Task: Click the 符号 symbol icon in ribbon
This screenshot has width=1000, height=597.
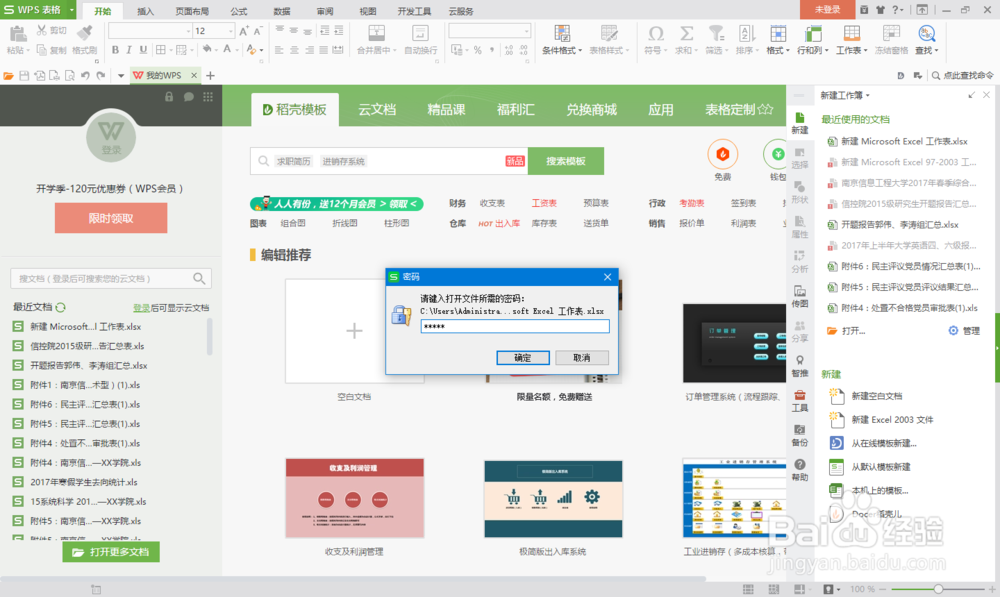Action: click(x=655, y=33)
